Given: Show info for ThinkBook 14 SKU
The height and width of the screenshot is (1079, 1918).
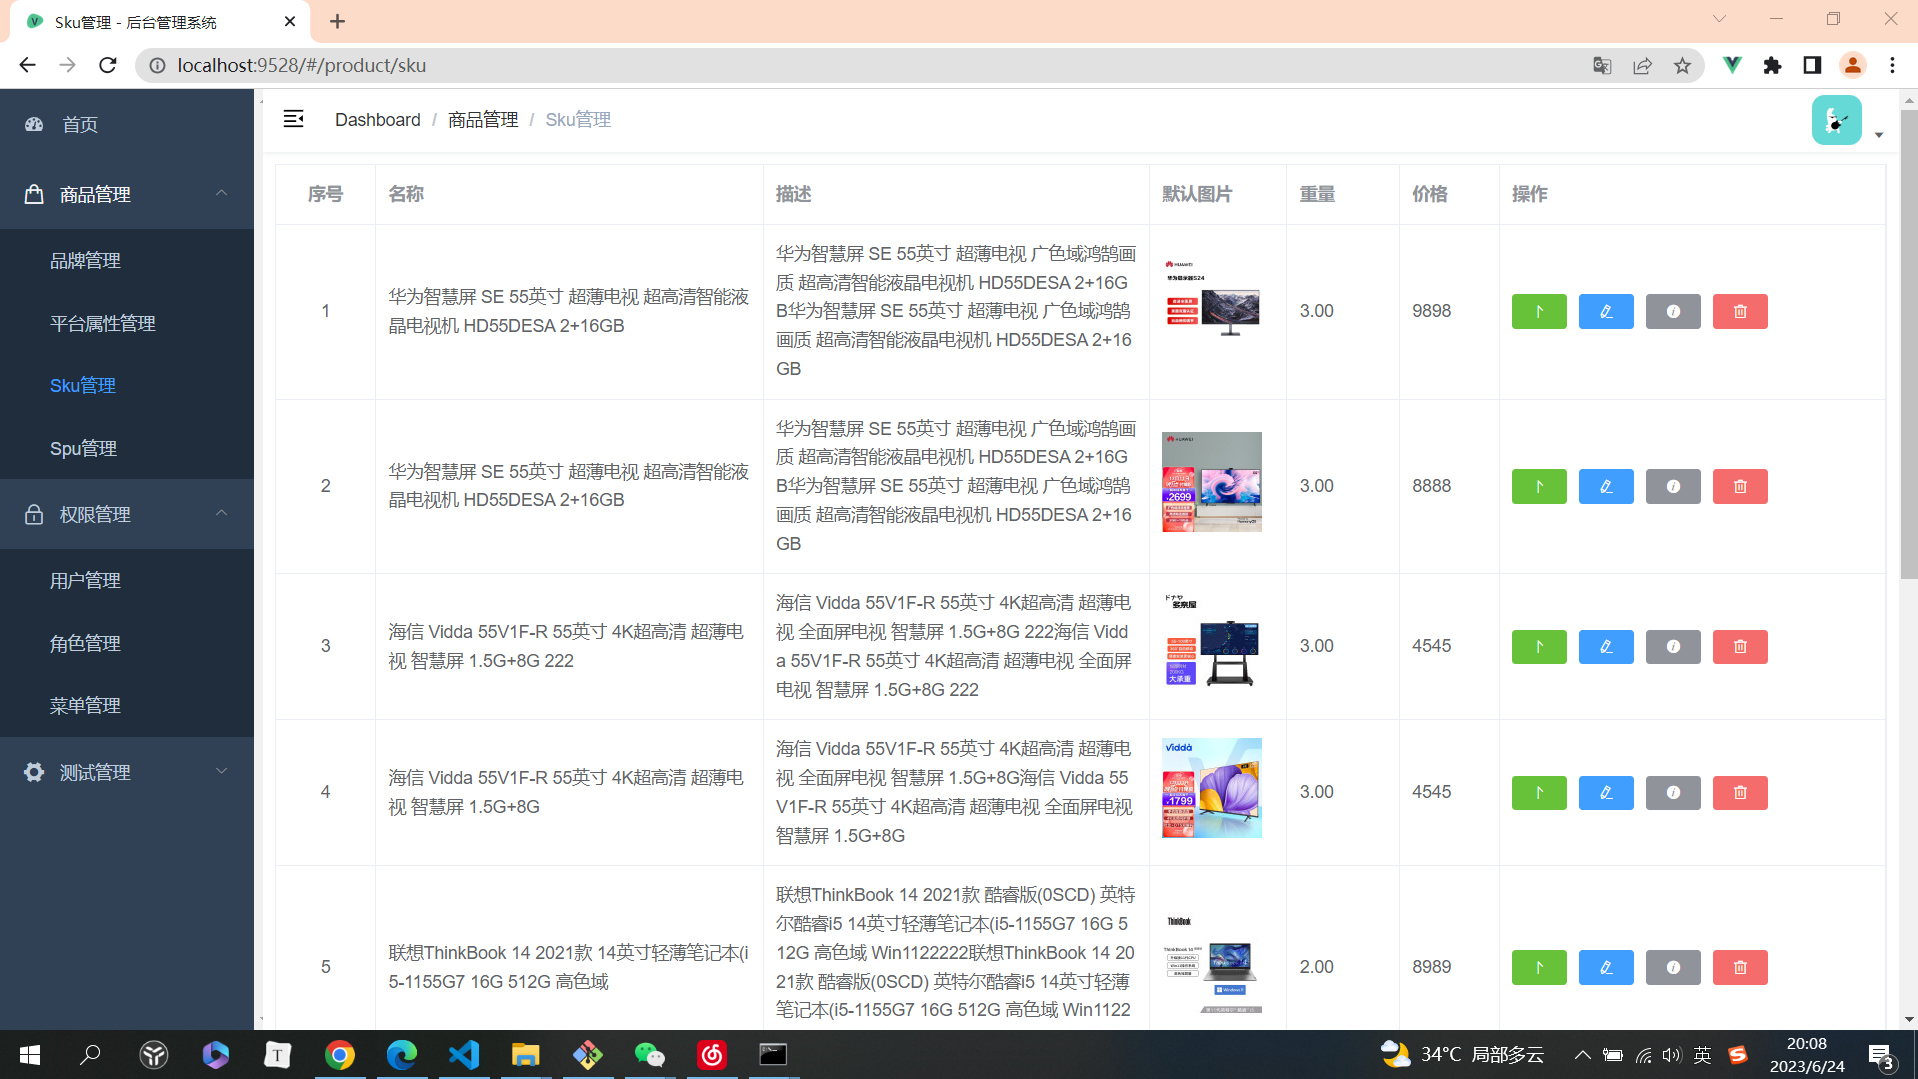Looking at the screenshot, I should [x=1673, y=967].
